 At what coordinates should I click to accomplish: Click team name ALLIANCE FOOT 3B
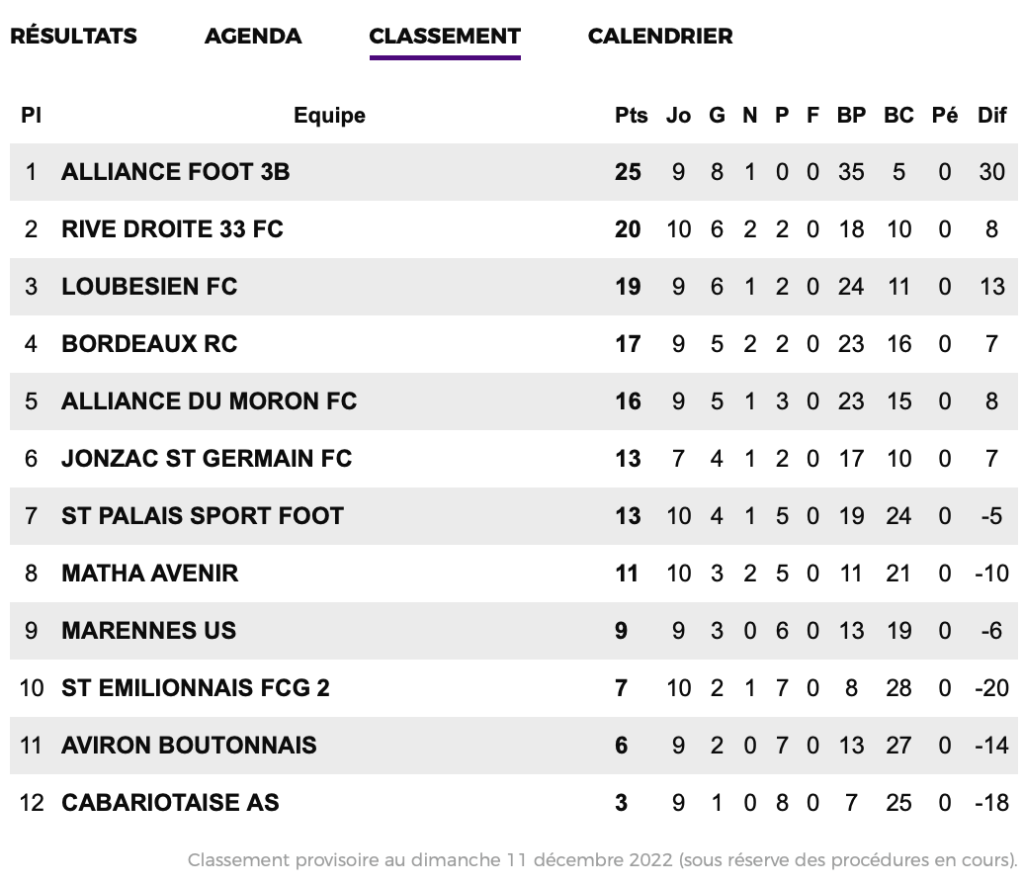pos(176,172)
